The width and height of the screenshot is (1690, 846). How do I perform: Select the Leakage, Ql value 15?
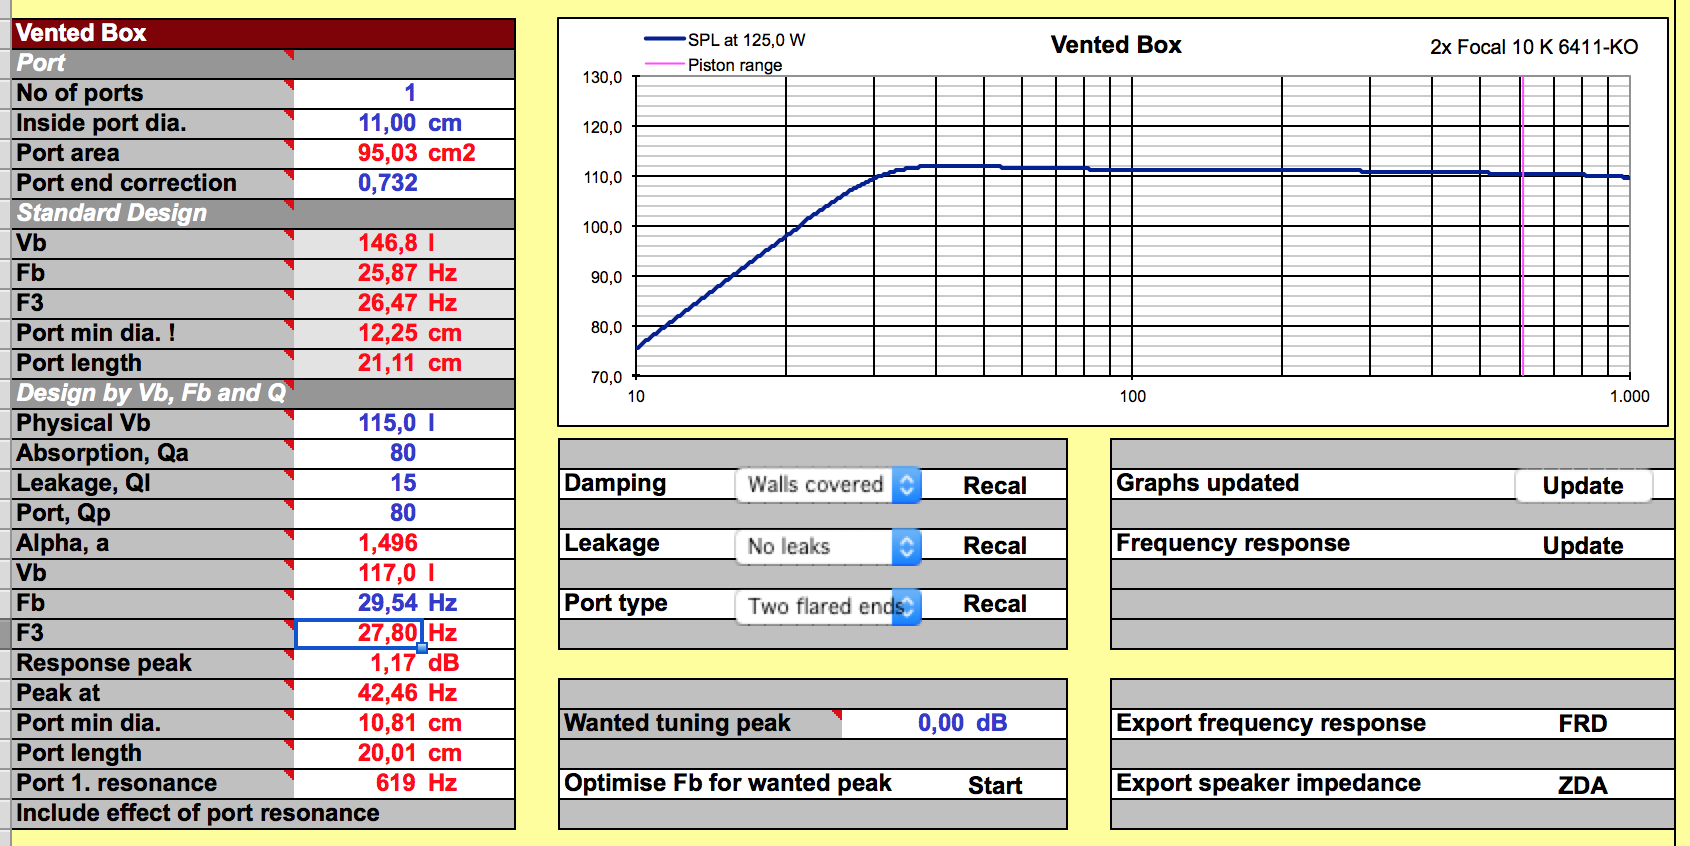tap(404, 483)
